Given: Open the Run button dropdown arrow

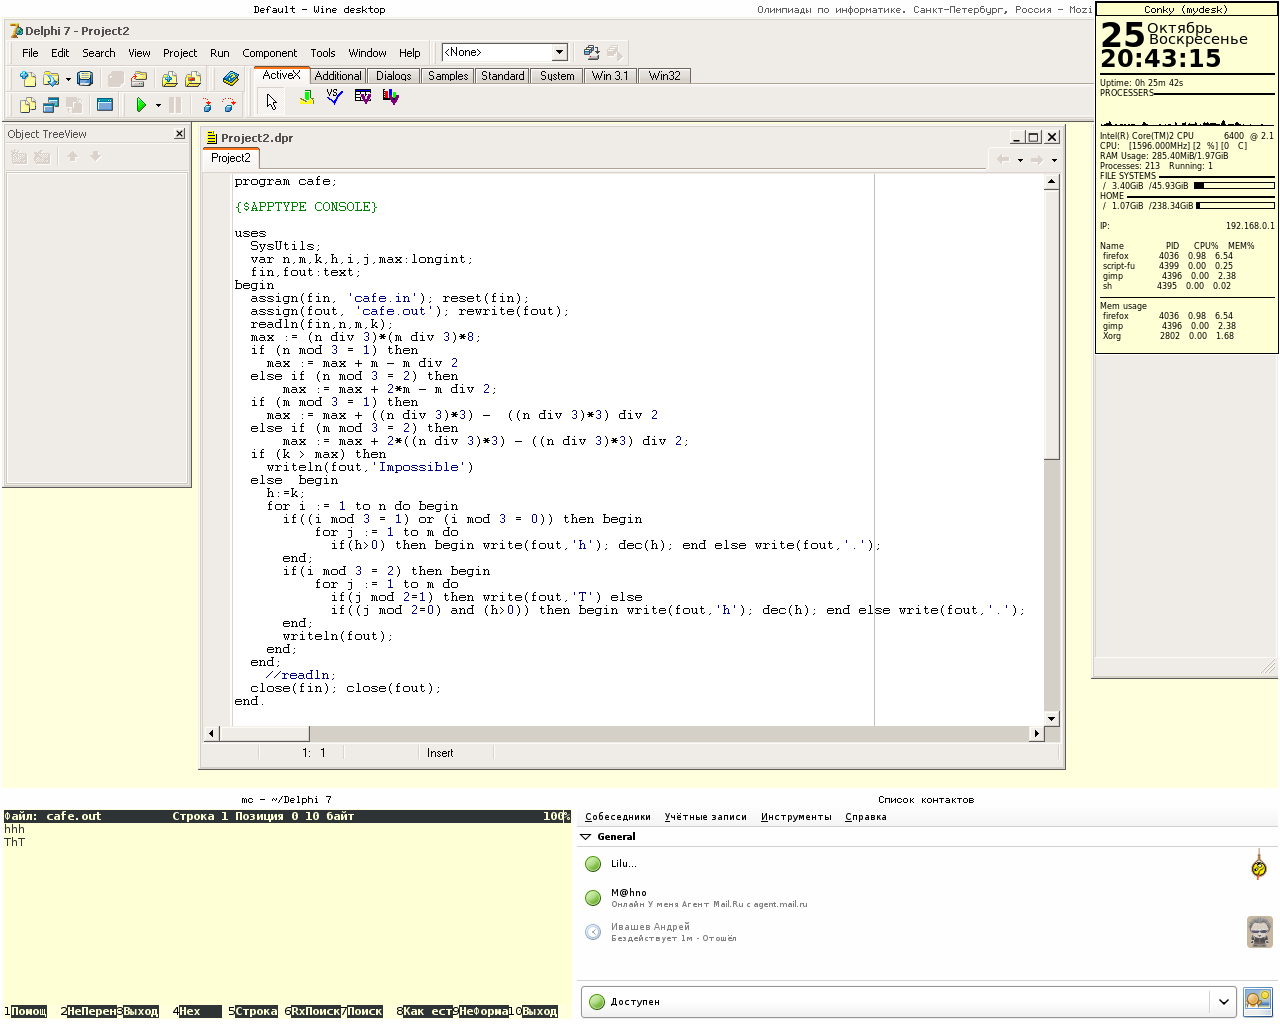Looking at the screenshot, I should (x=158, y=104).
